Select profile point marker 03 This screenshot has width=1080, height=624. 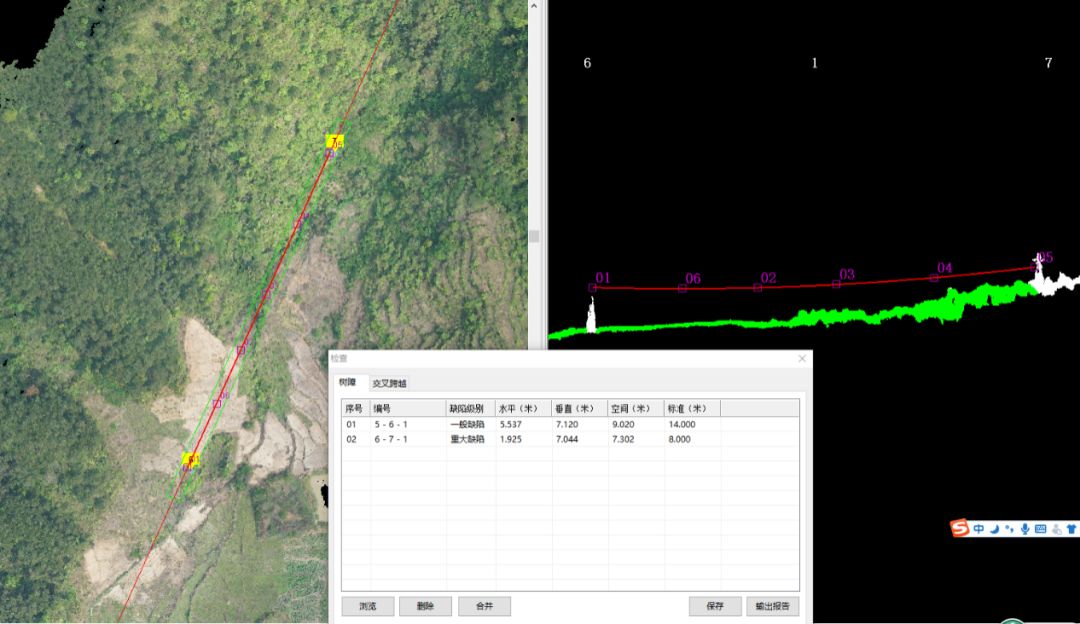[837, 283]
